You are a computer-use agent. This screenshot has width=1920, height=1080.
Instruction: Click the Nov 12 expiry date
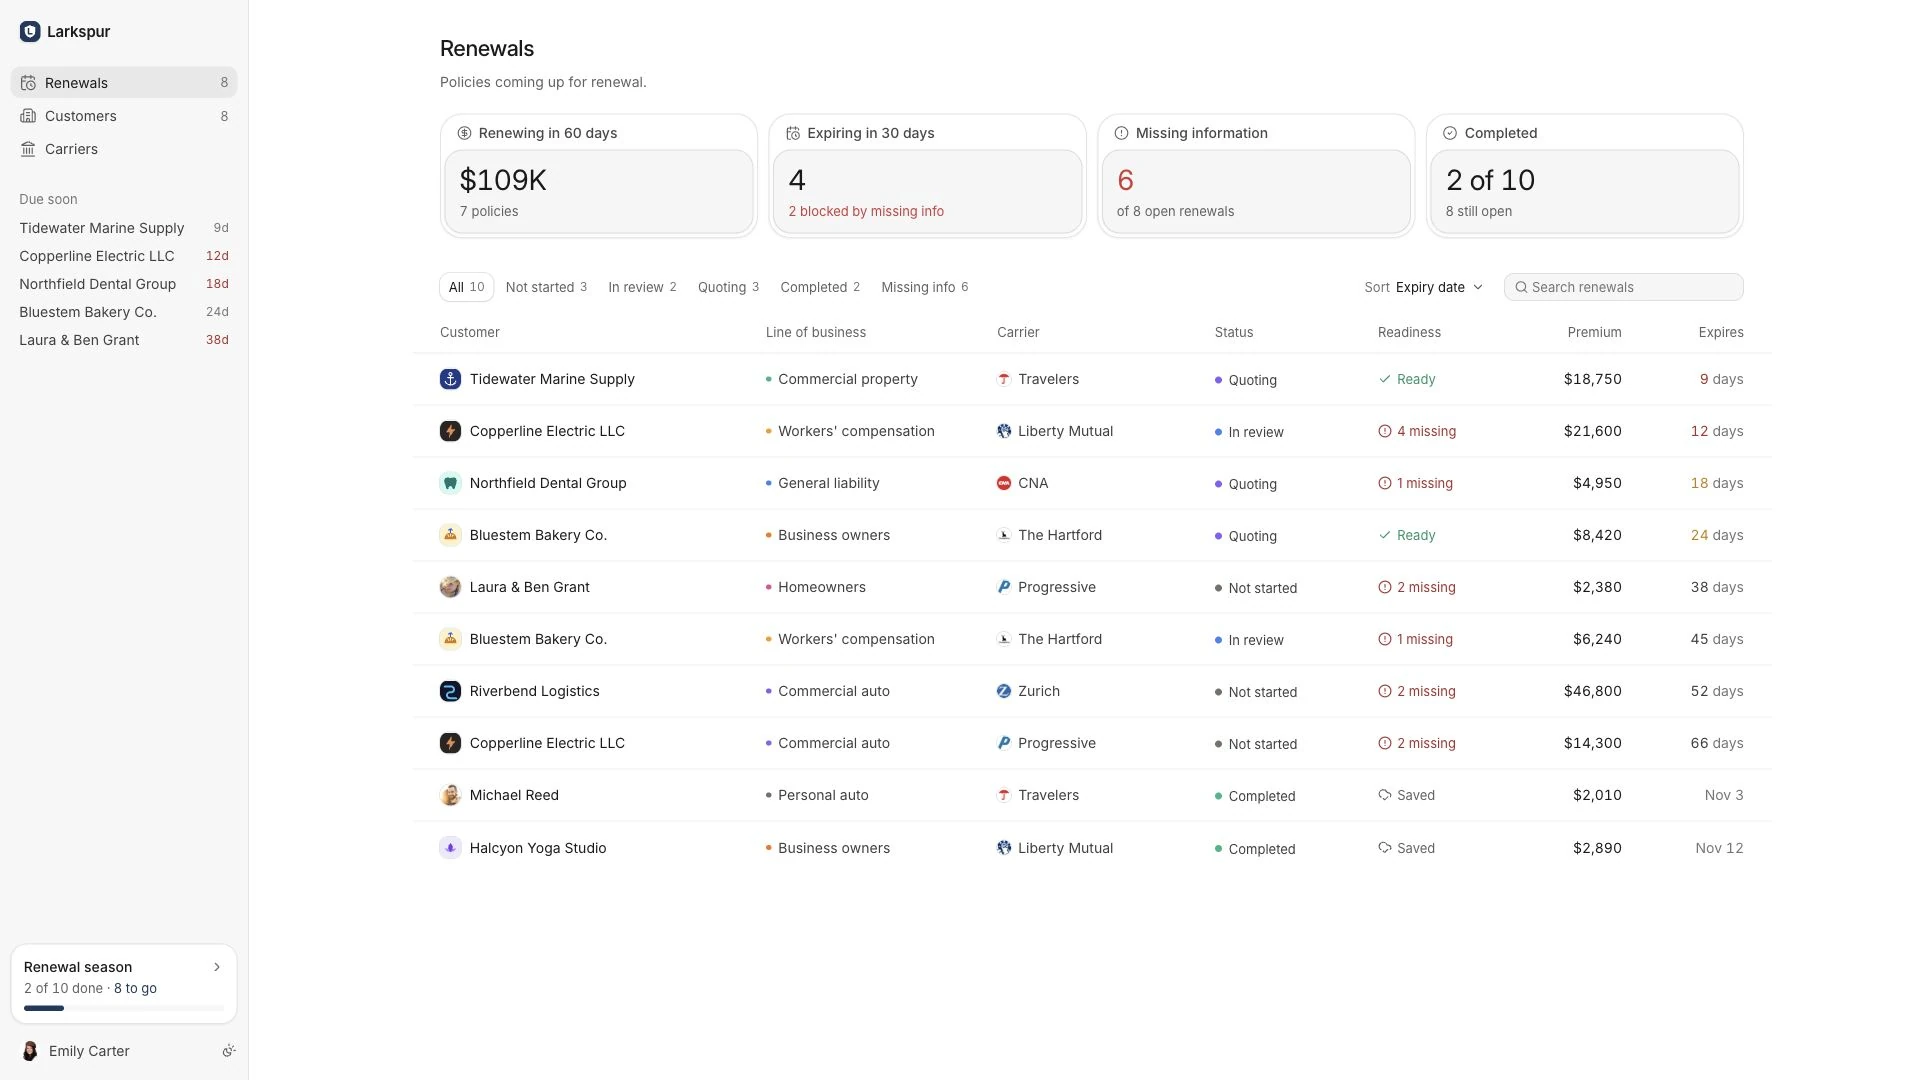1719,848
